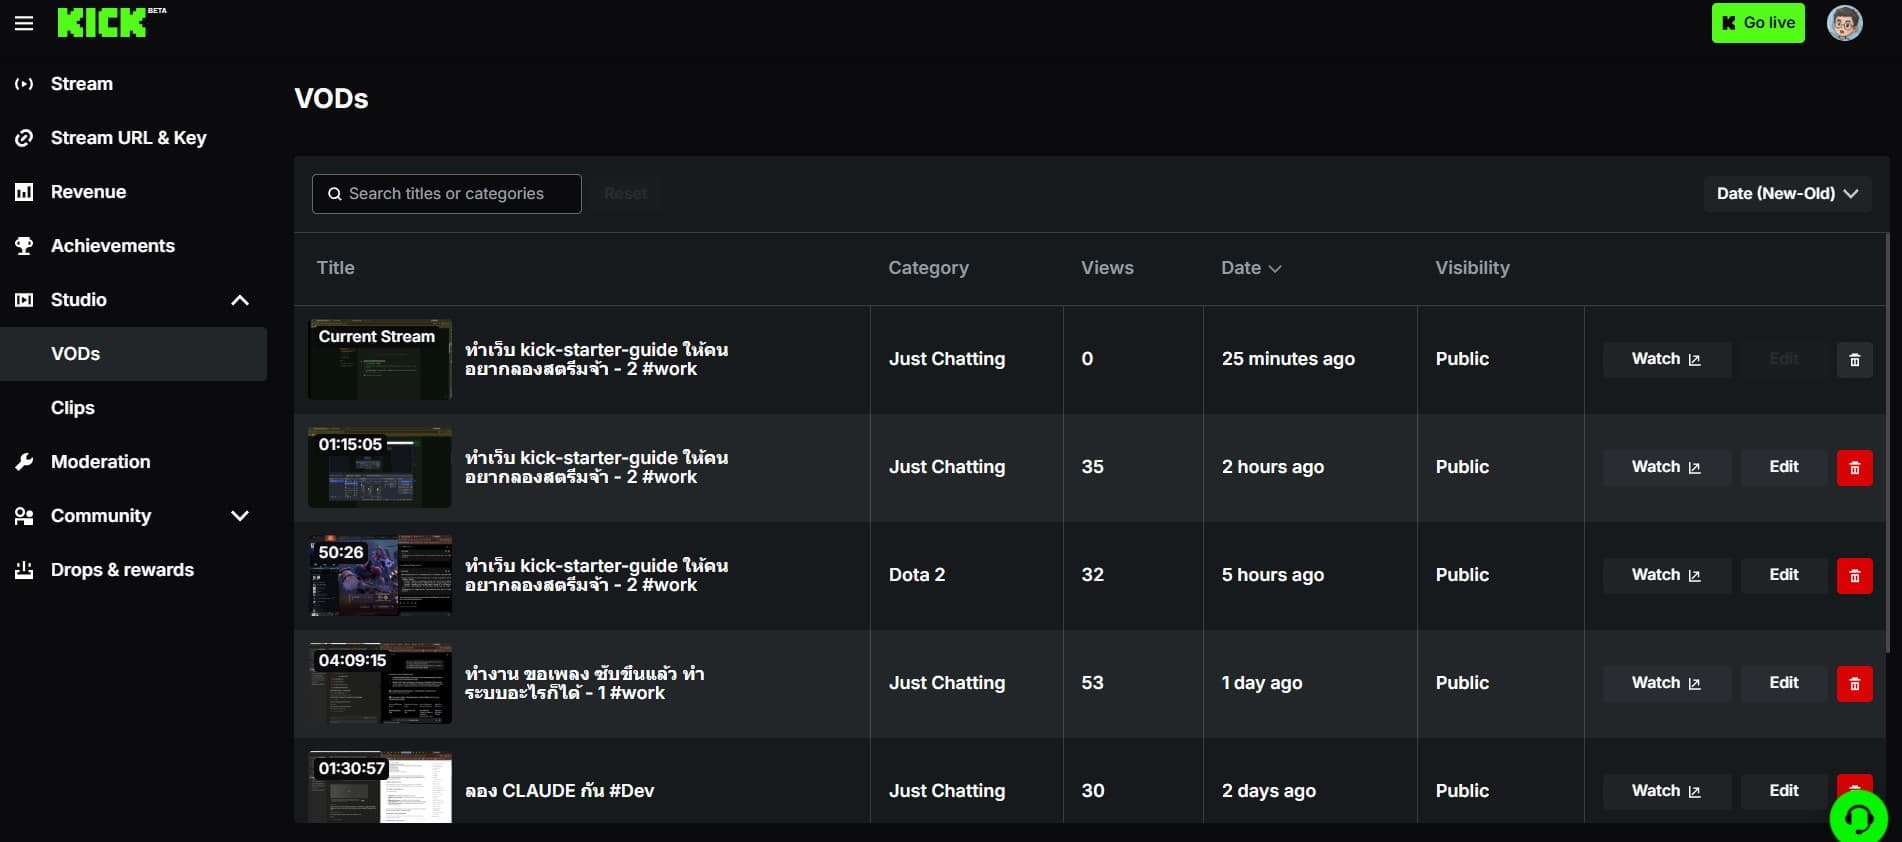Click the Revenue chart icon
Image resolution: width=1902 pixels, height=842 pixels.
(24, 192)
